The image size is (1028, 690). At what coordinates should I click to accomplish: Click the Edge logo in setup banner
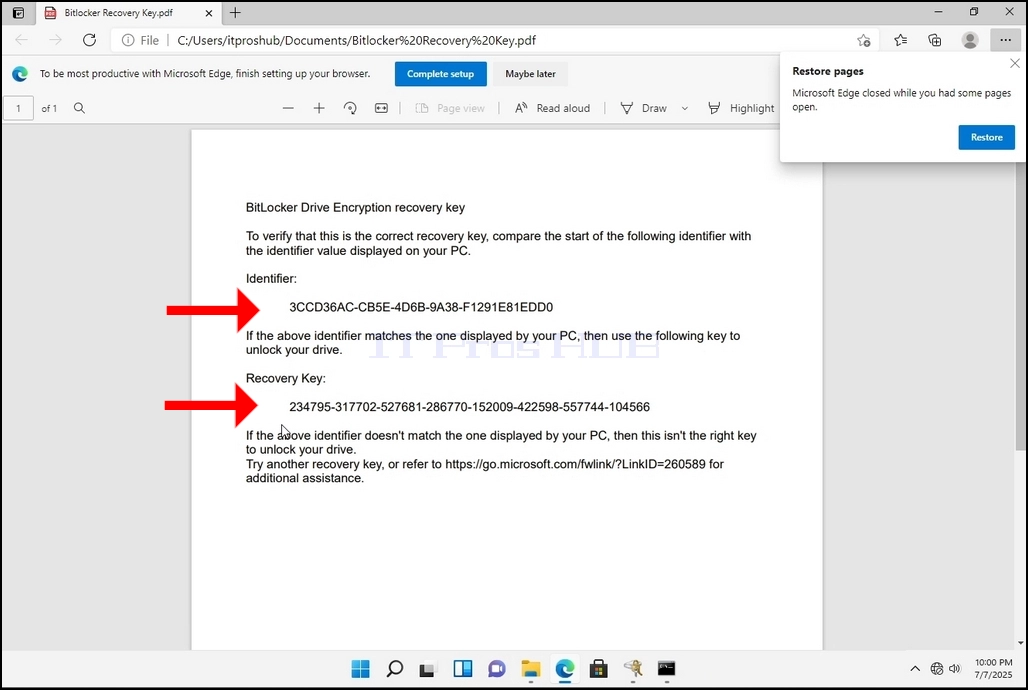(x=20, y=74)
